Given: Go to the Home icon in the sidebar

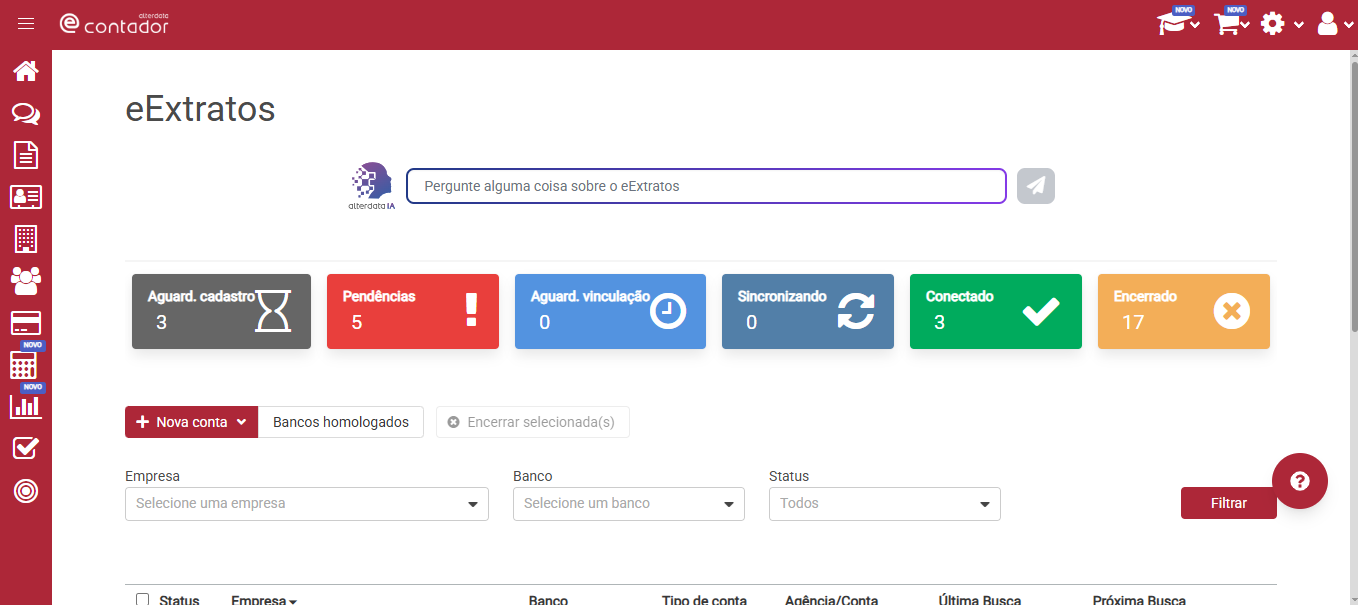Looking at the screenshot, I should click(25, 71).
